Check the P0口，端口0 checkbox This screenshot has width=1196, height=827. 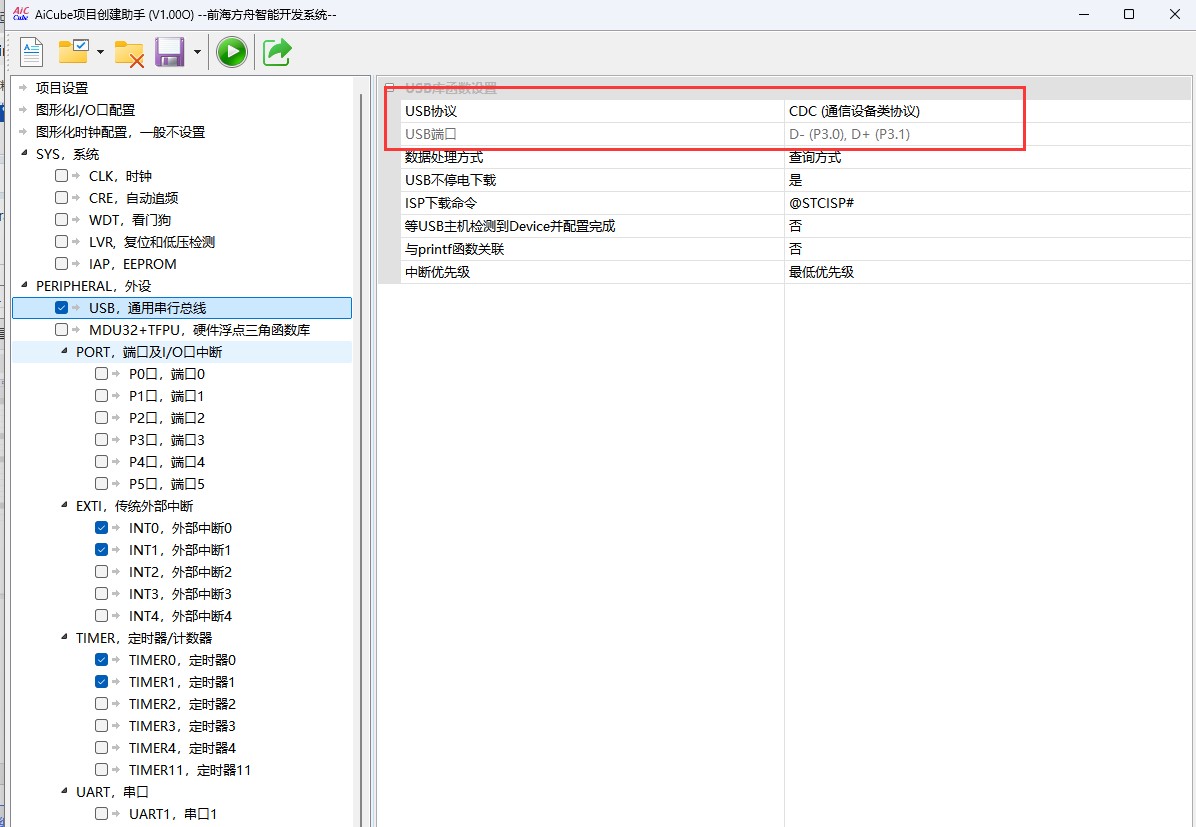(x=101, y=374)
